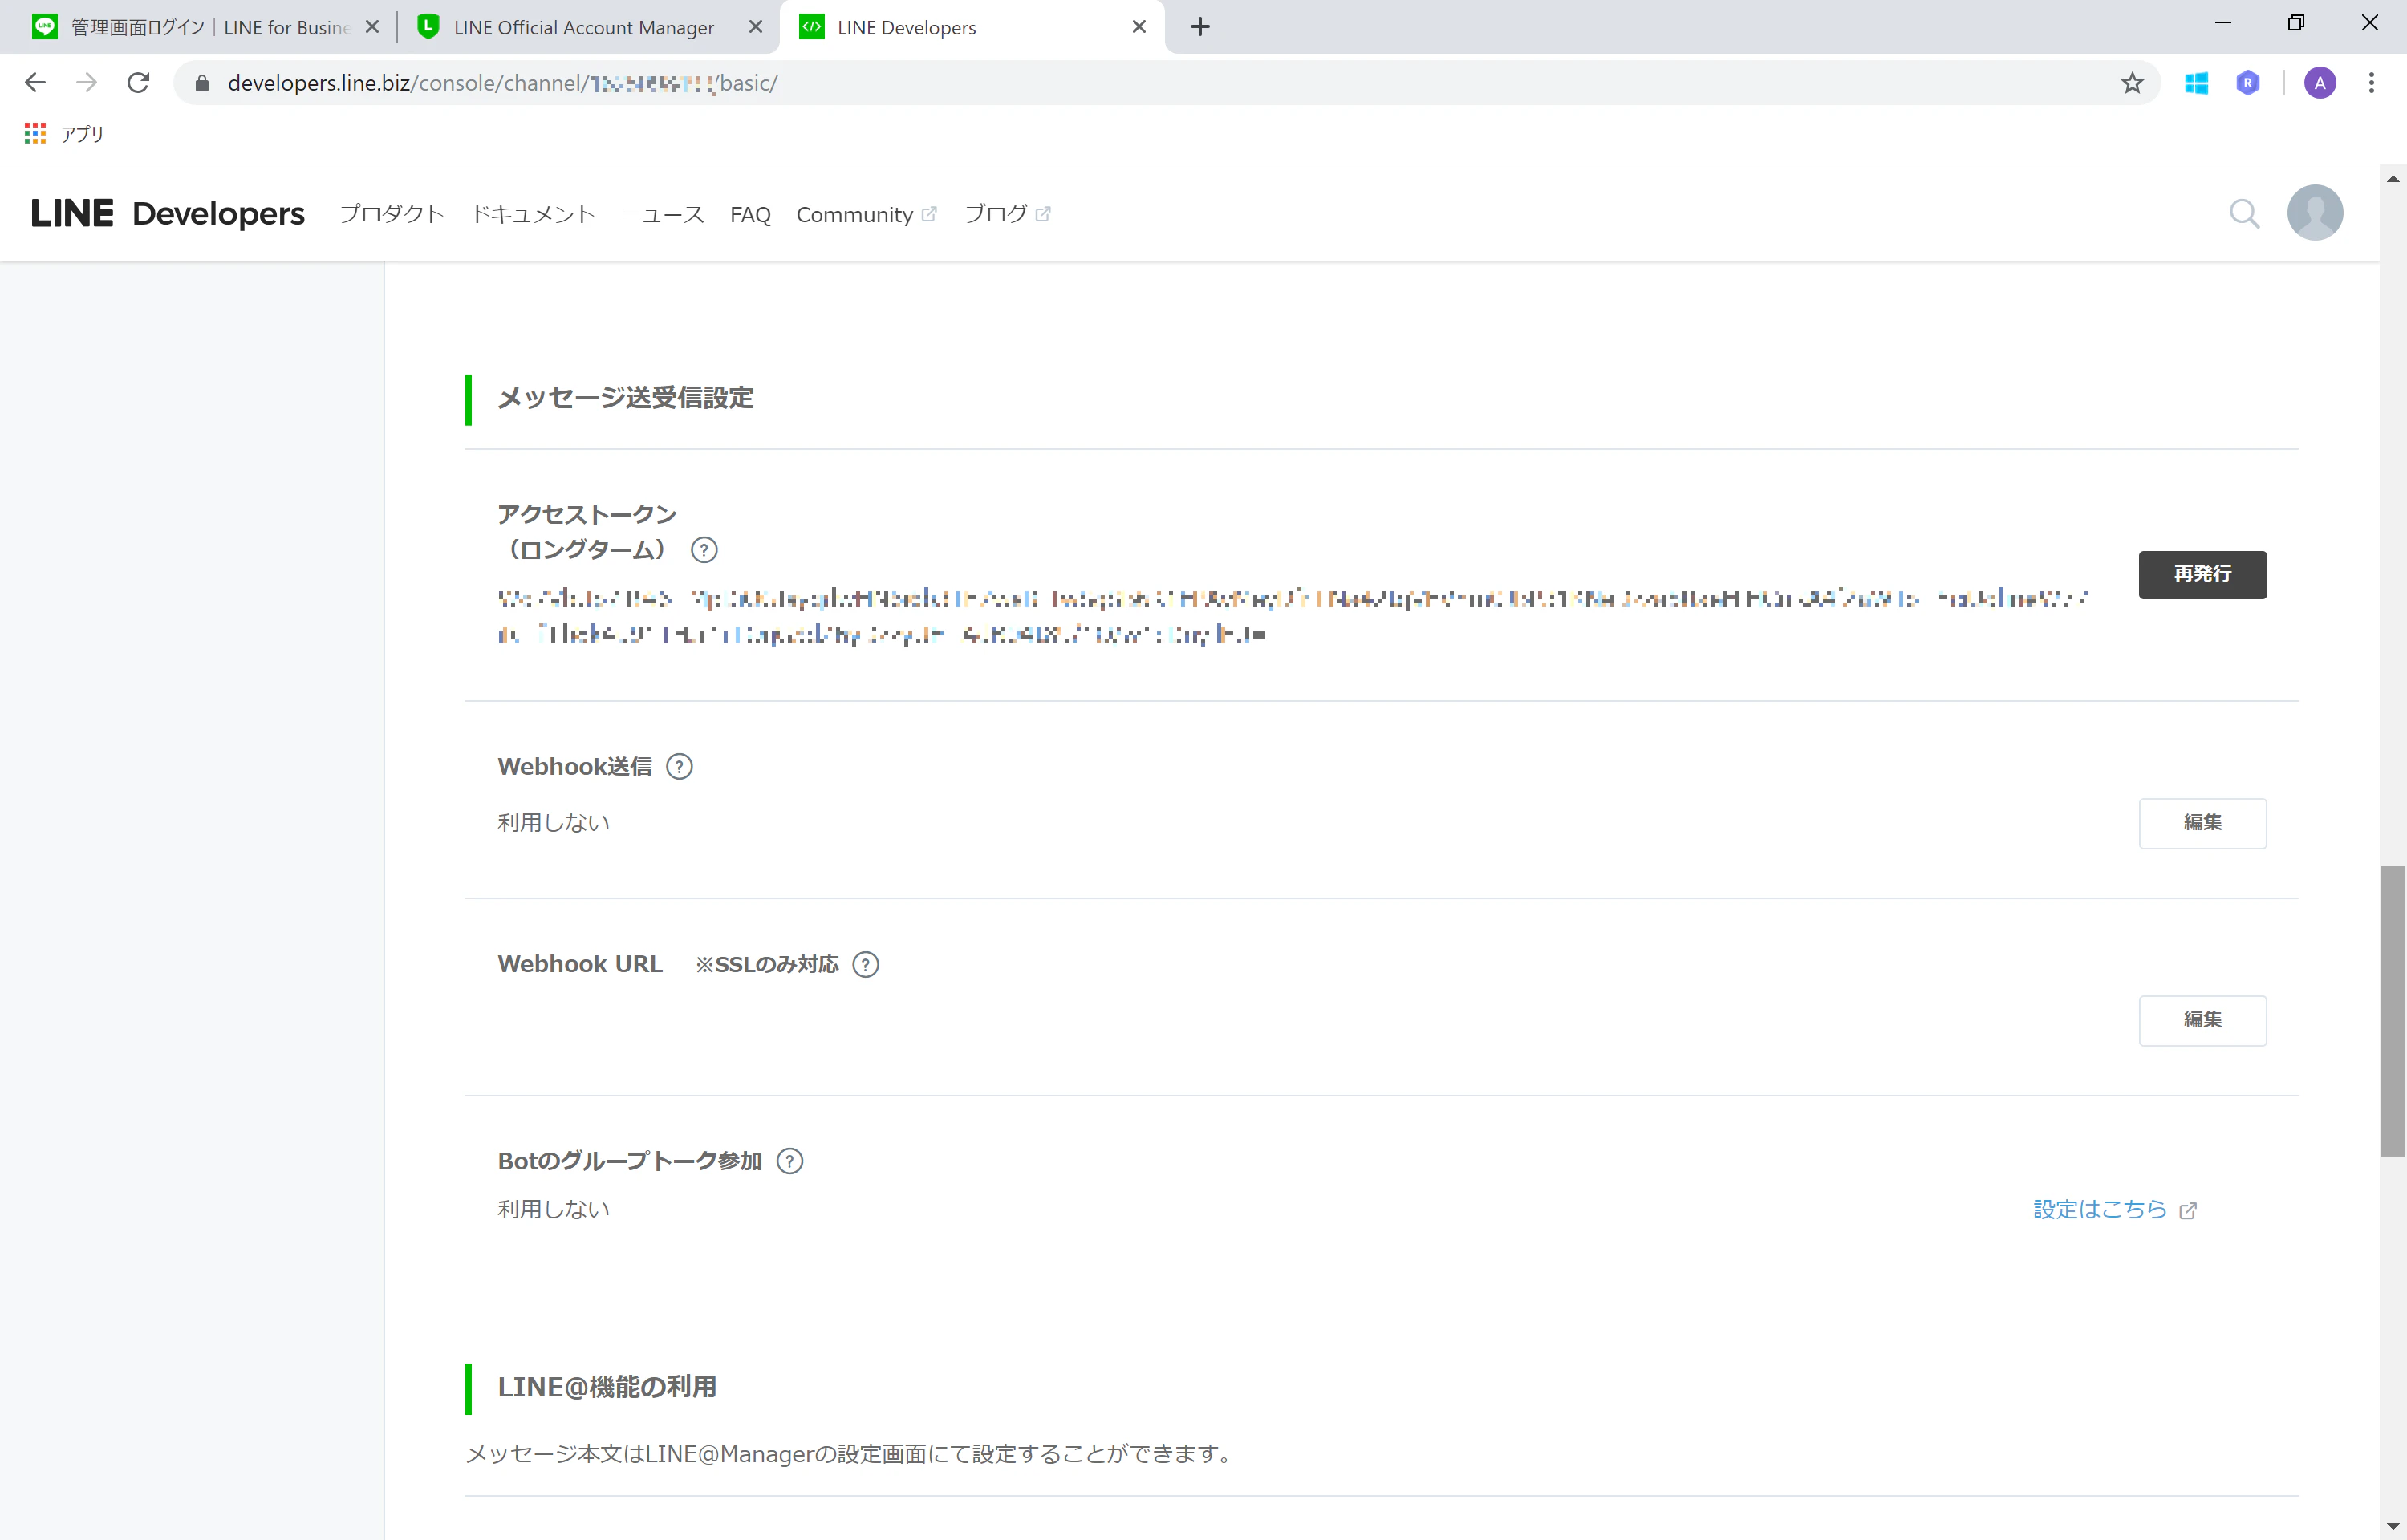Close the LINE Official Account Manager tab
The width and height of the screenshot is (2407, 1540).
(x=755, y=27)
